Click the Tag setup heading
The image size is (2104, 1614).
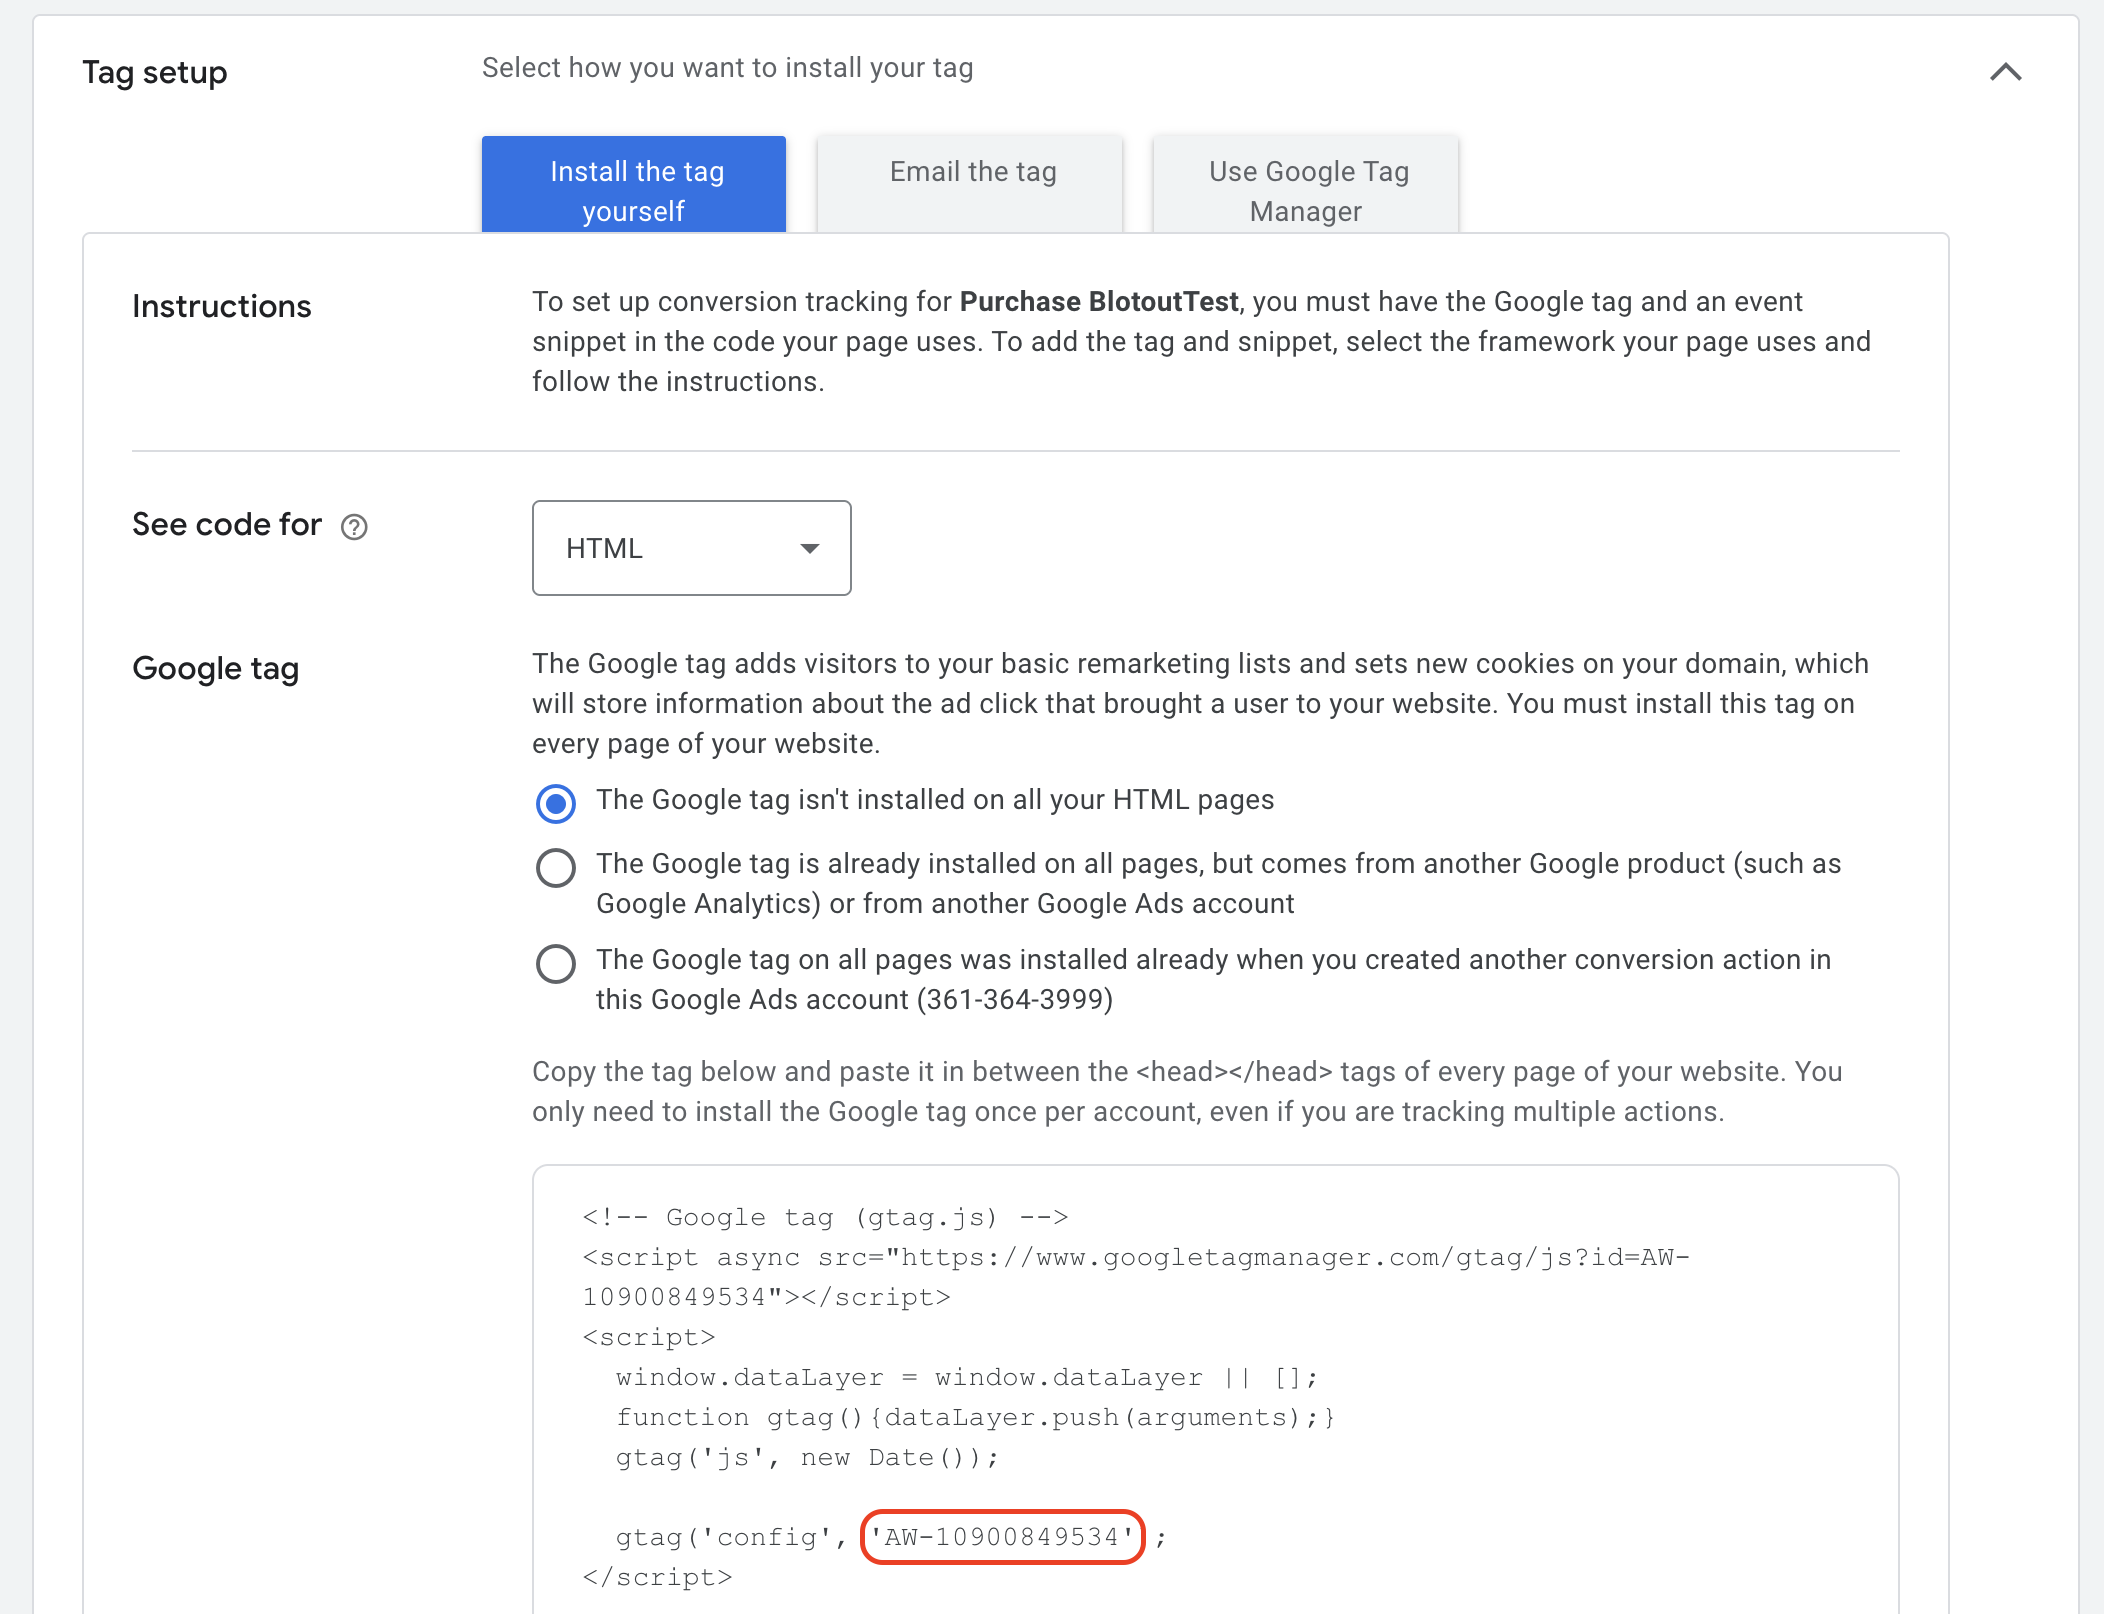155,73
